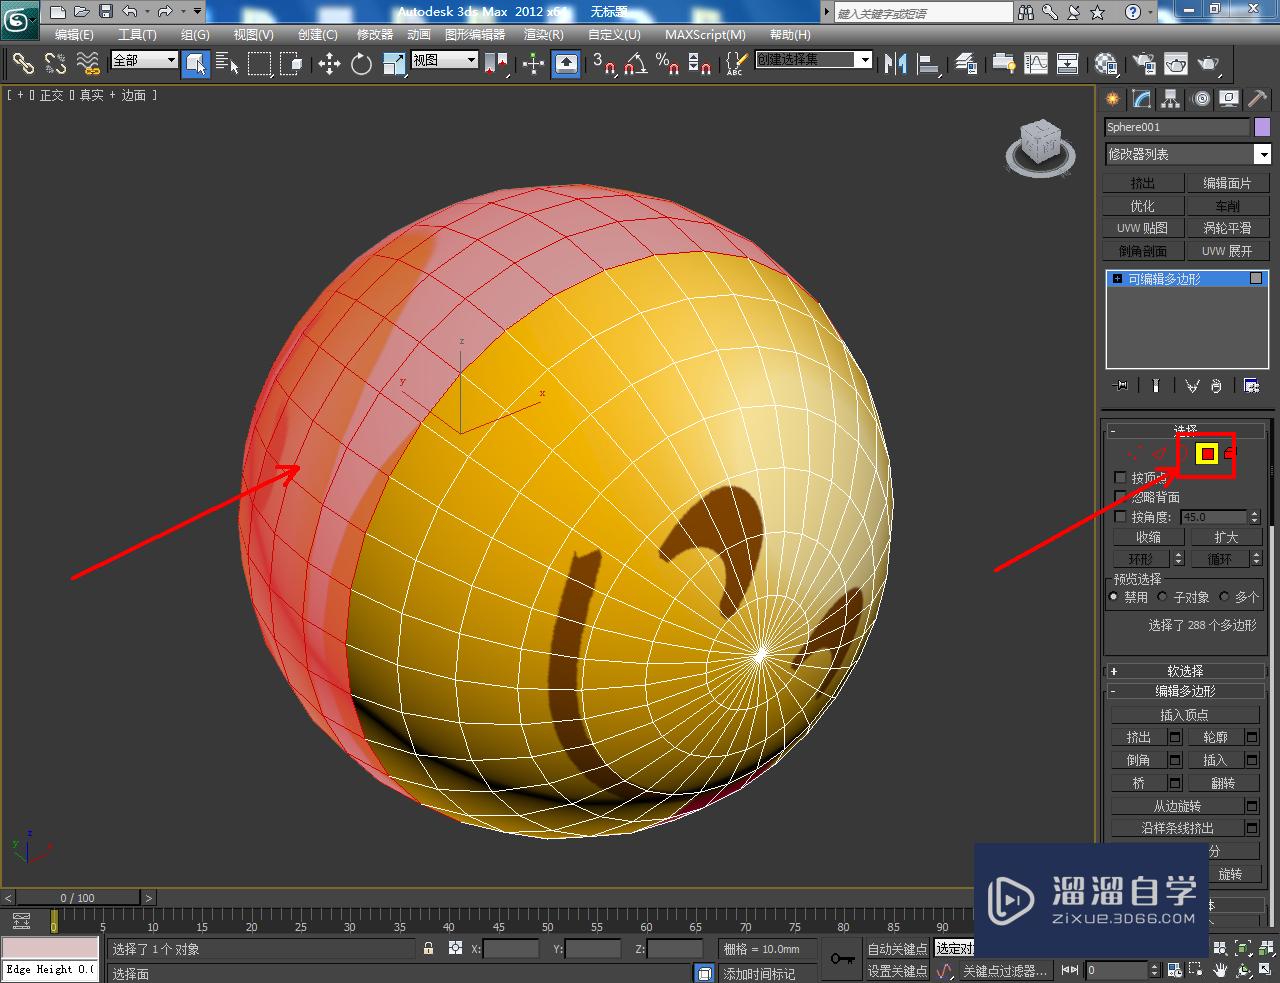This screenshot has width=1280, height=983.
Task: Click the Align tool icon
Action: point(928,64)
